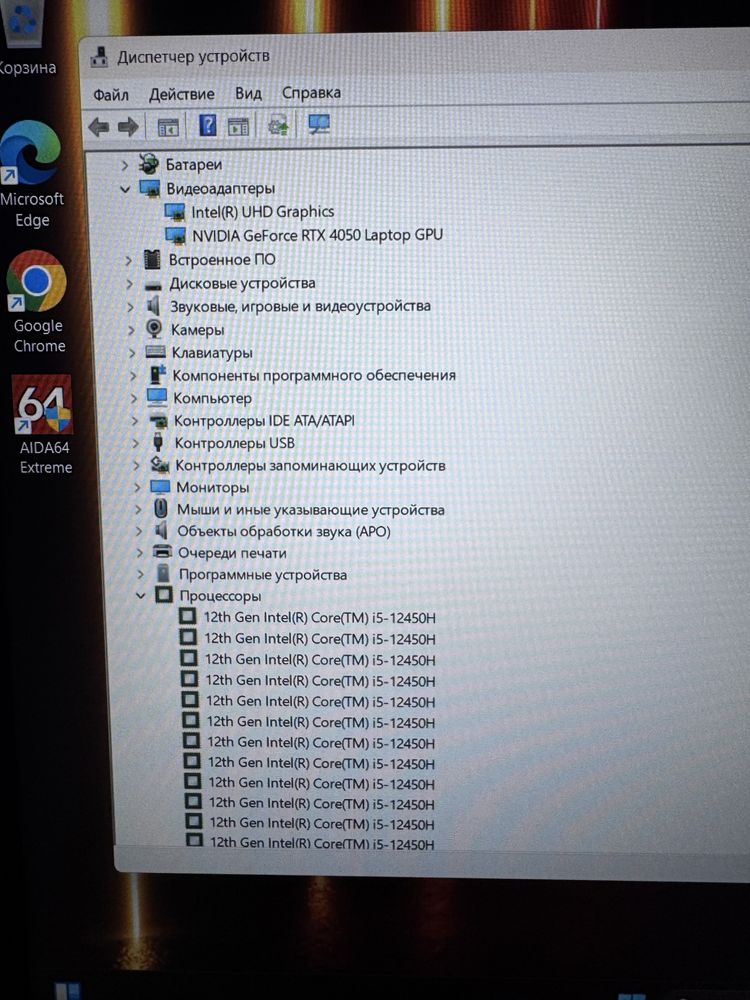
Task: Click the update driver toolbar icon with green arrow
Action: click(279, 125)
